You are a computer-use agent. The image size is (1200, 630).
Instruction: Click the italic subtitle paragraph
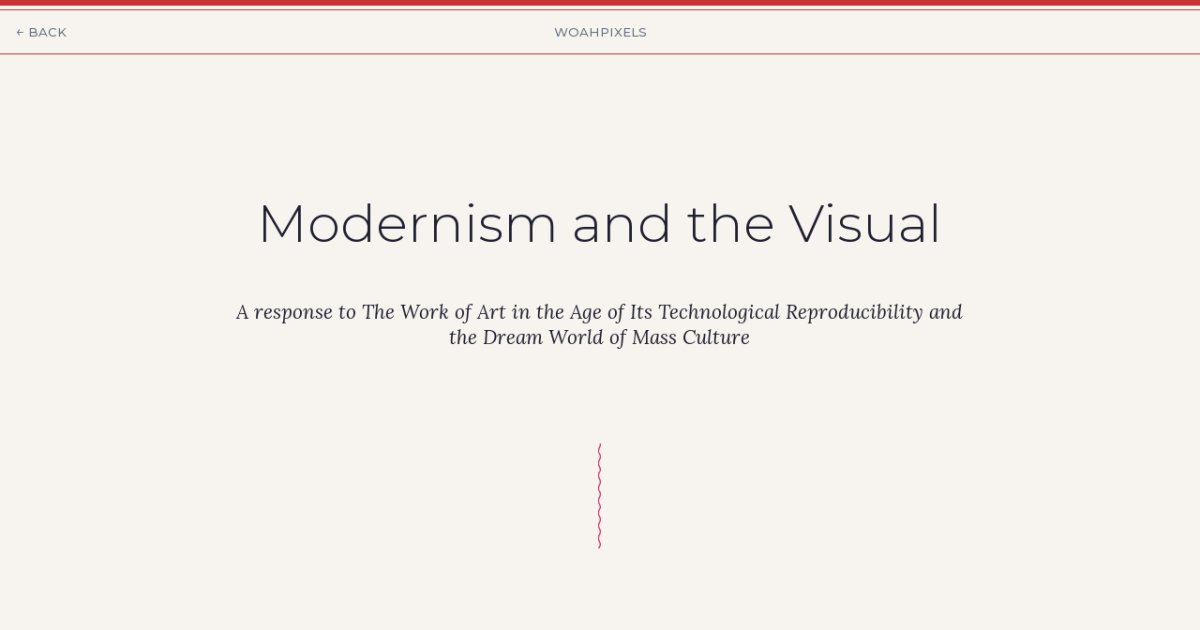pyautogui.click(x=599, y=324)
